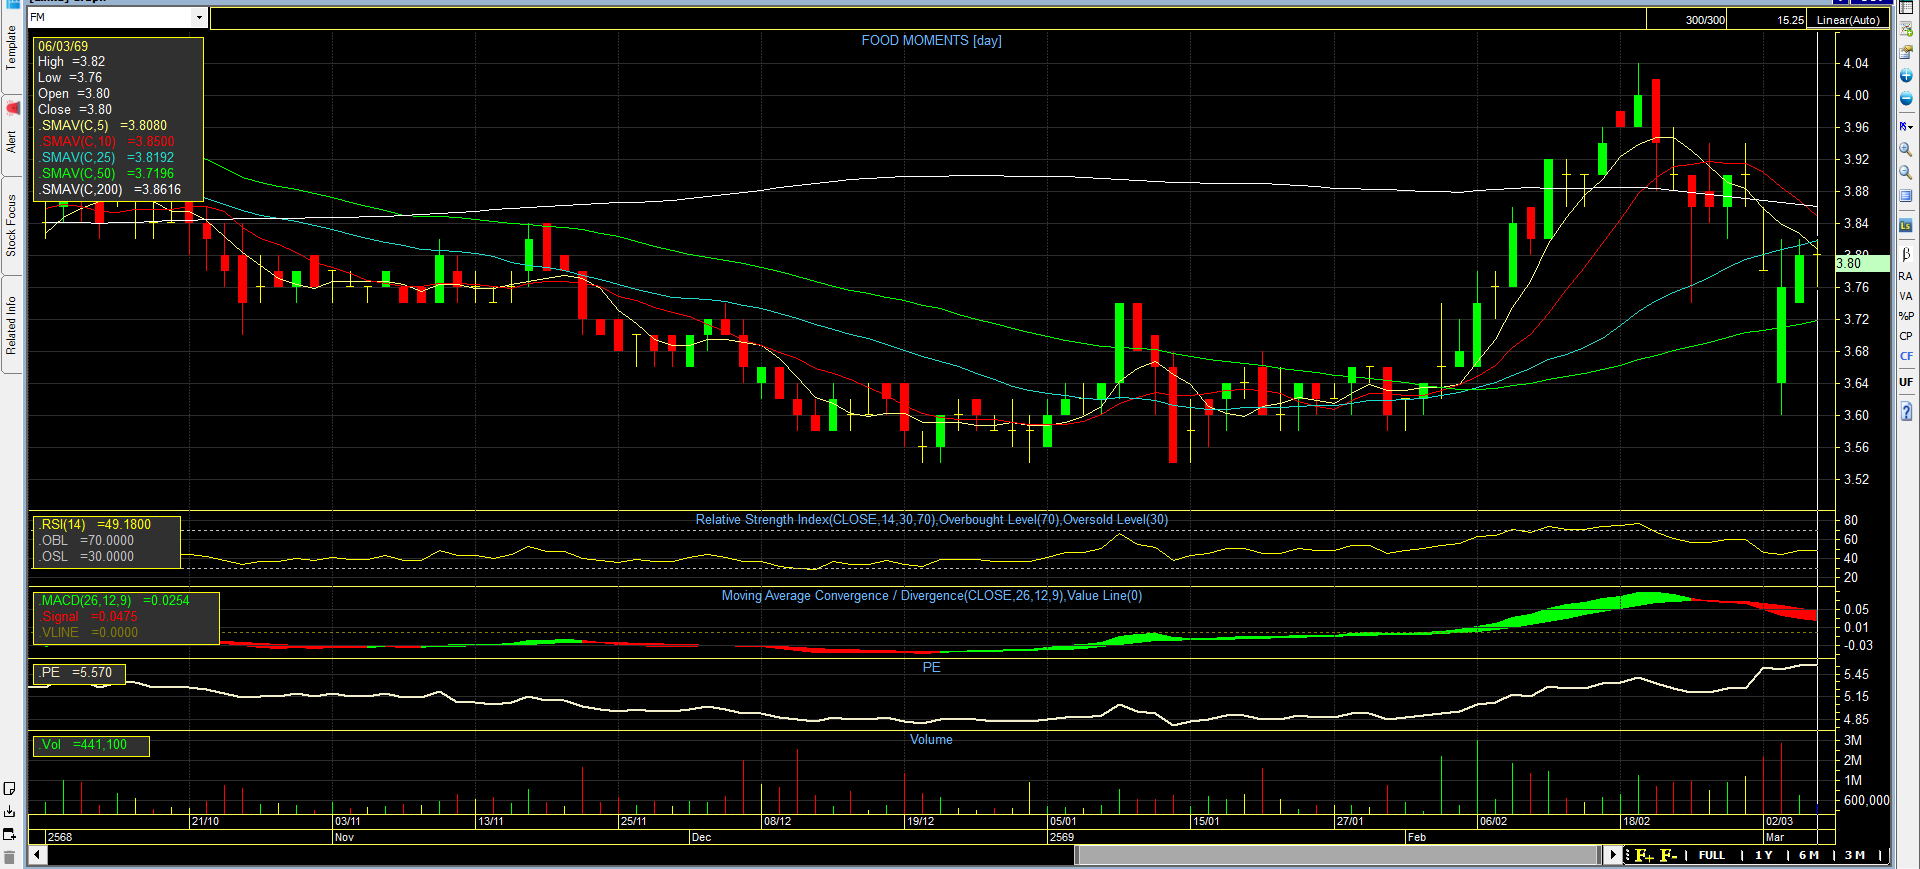1920x869 pixels.
Task: Toggle the UF option in right toolbar
Action: coord(1906,382)
